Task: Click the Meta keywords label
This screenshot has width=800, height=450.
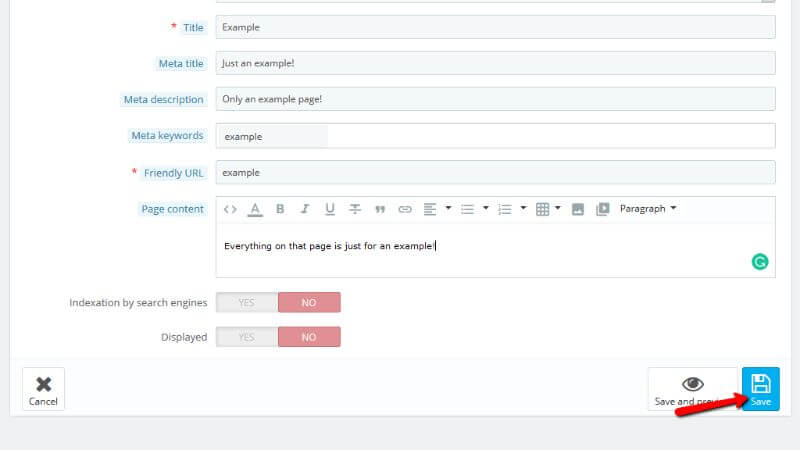Action: coord(167,136)
